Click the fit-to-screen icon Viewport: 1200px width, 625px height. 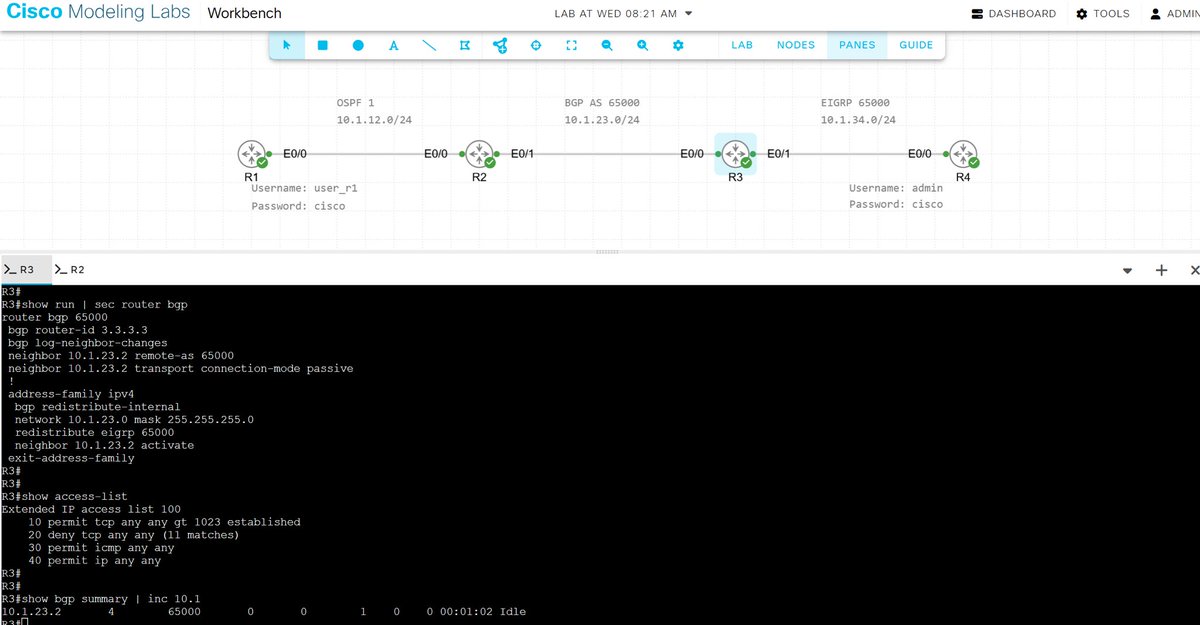[x=571, y=45]
